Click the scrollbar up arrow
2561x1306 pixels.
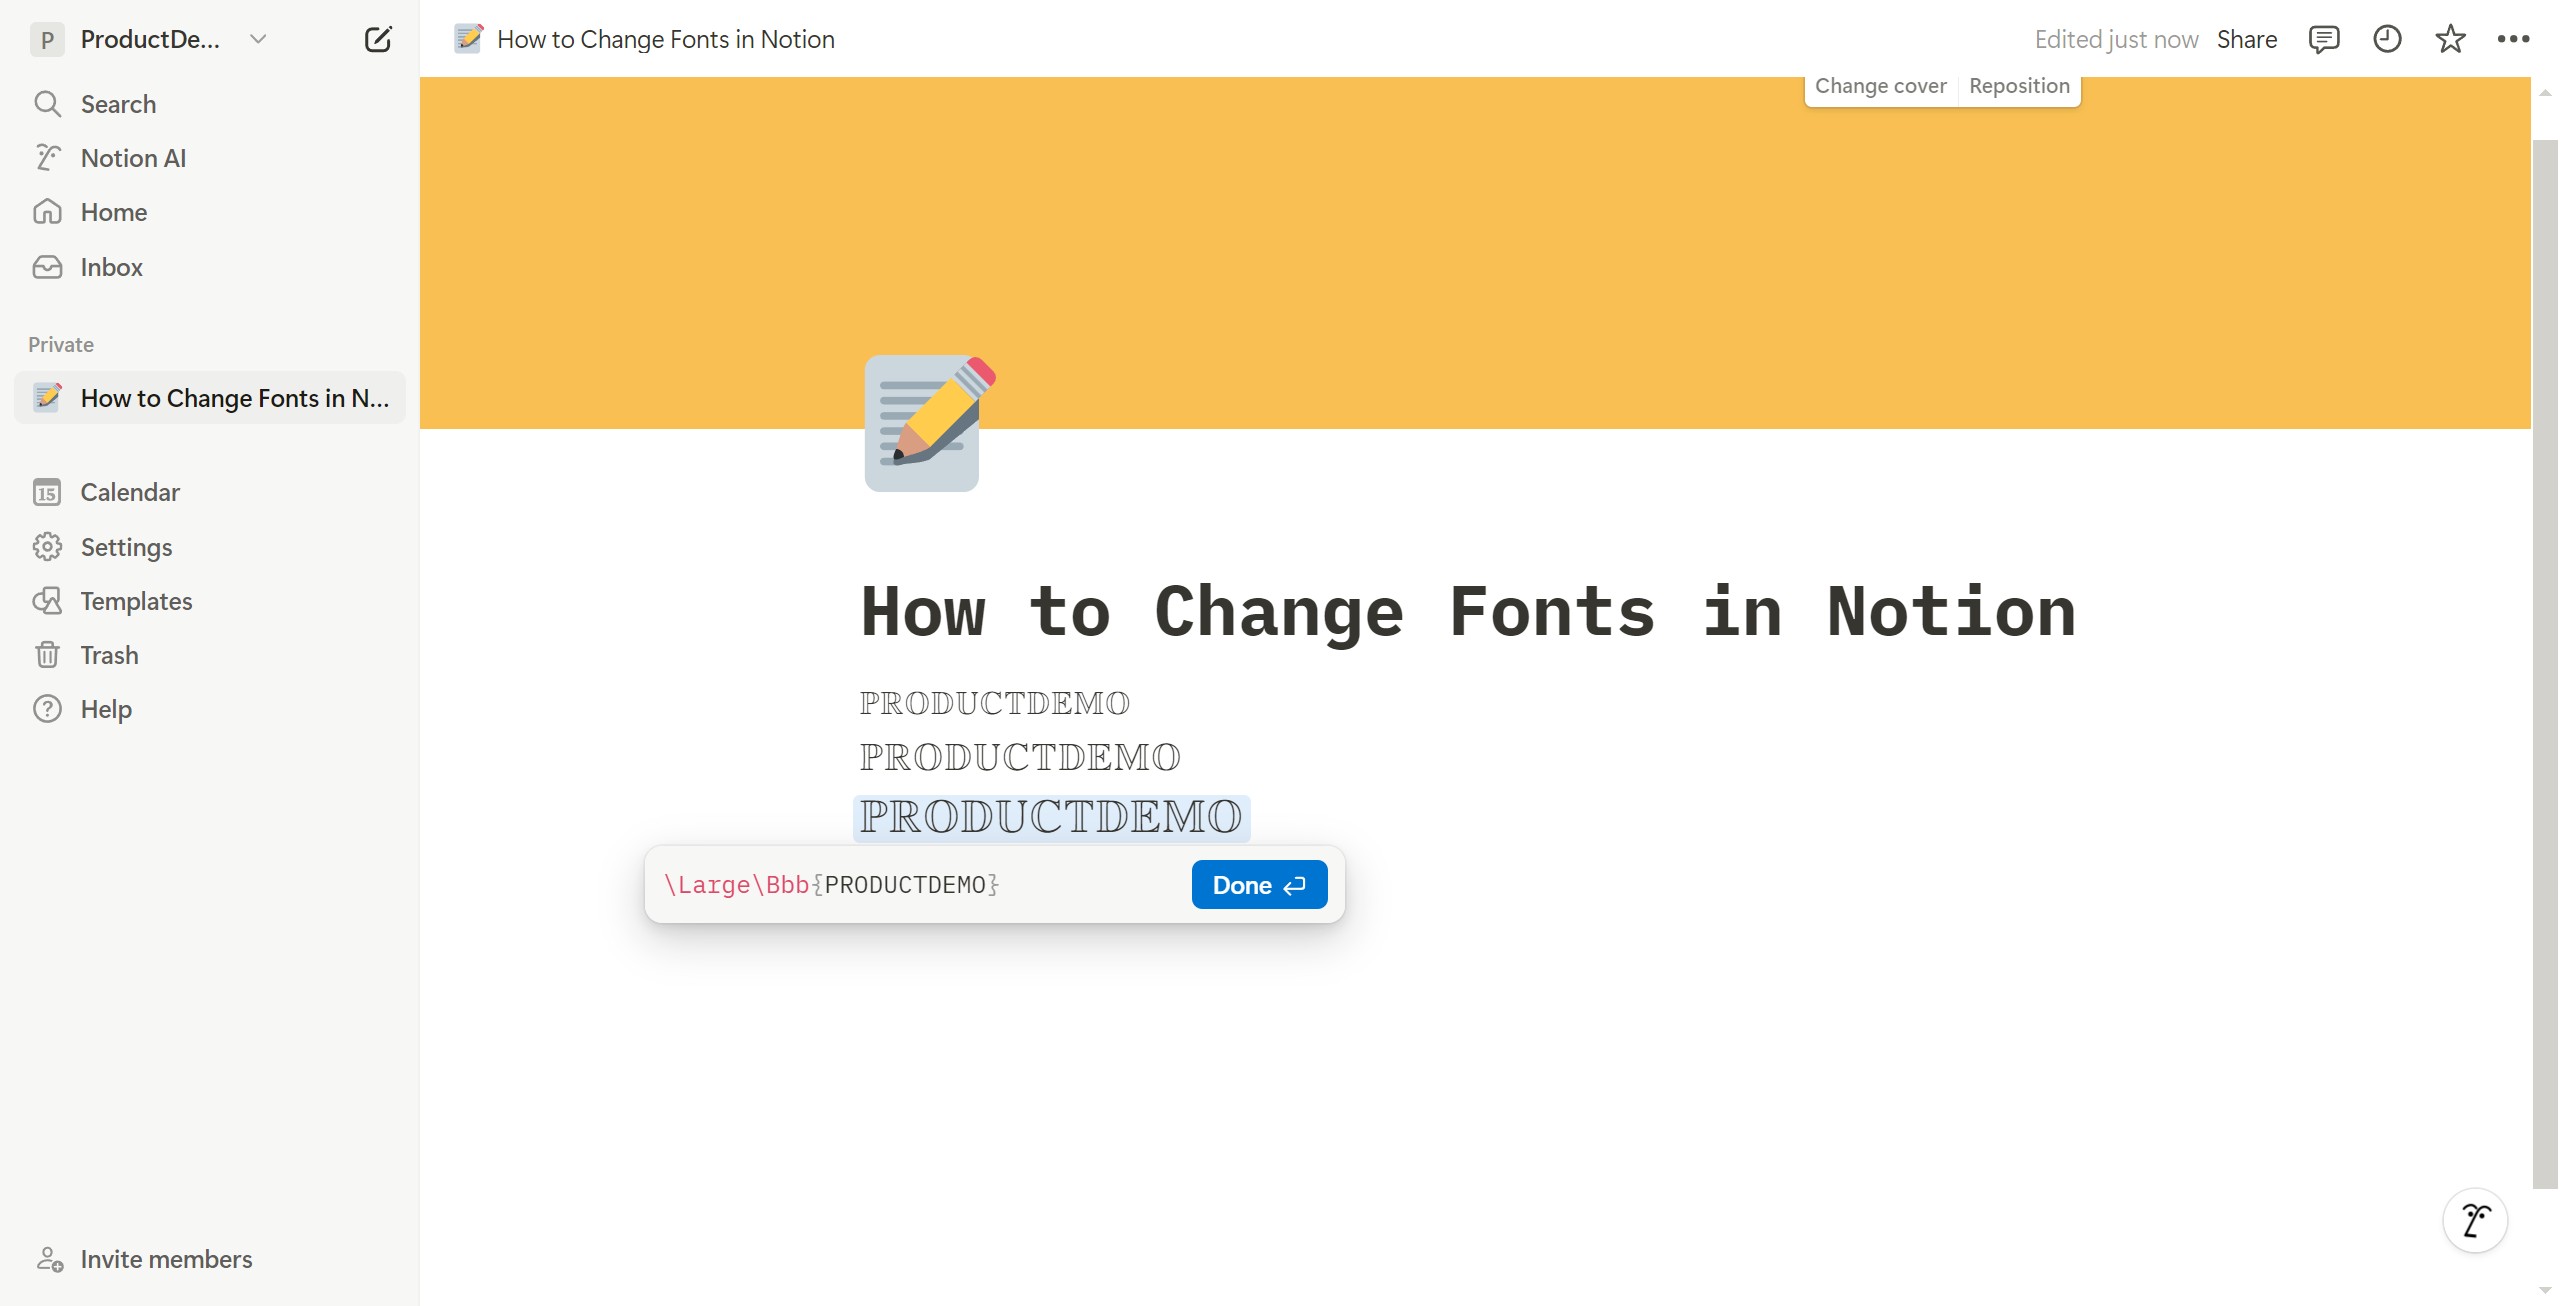[2546, 93]
